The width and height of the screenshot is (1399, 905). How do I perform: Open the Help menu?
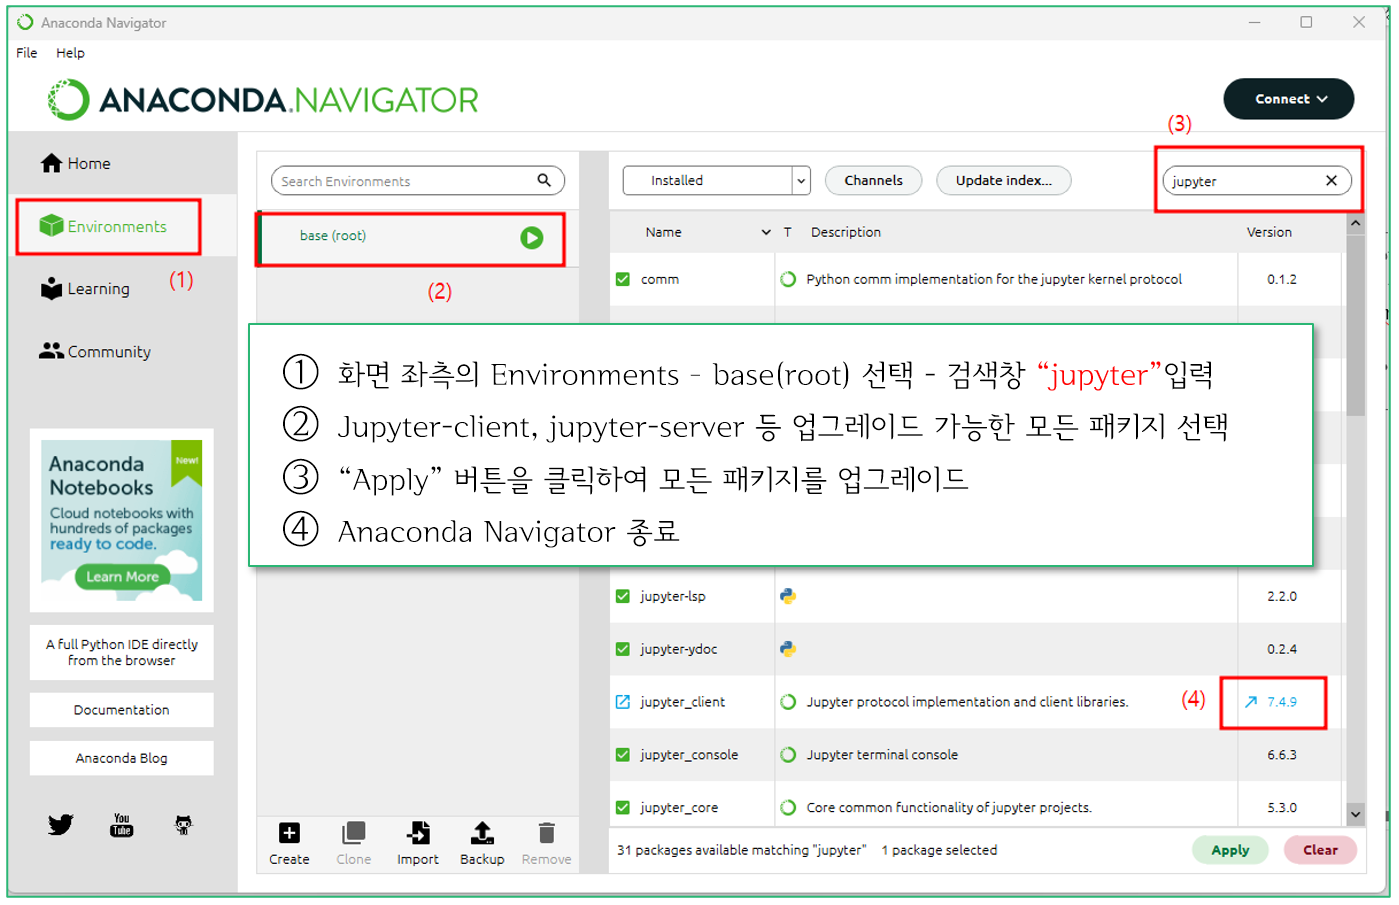point(70,53)
